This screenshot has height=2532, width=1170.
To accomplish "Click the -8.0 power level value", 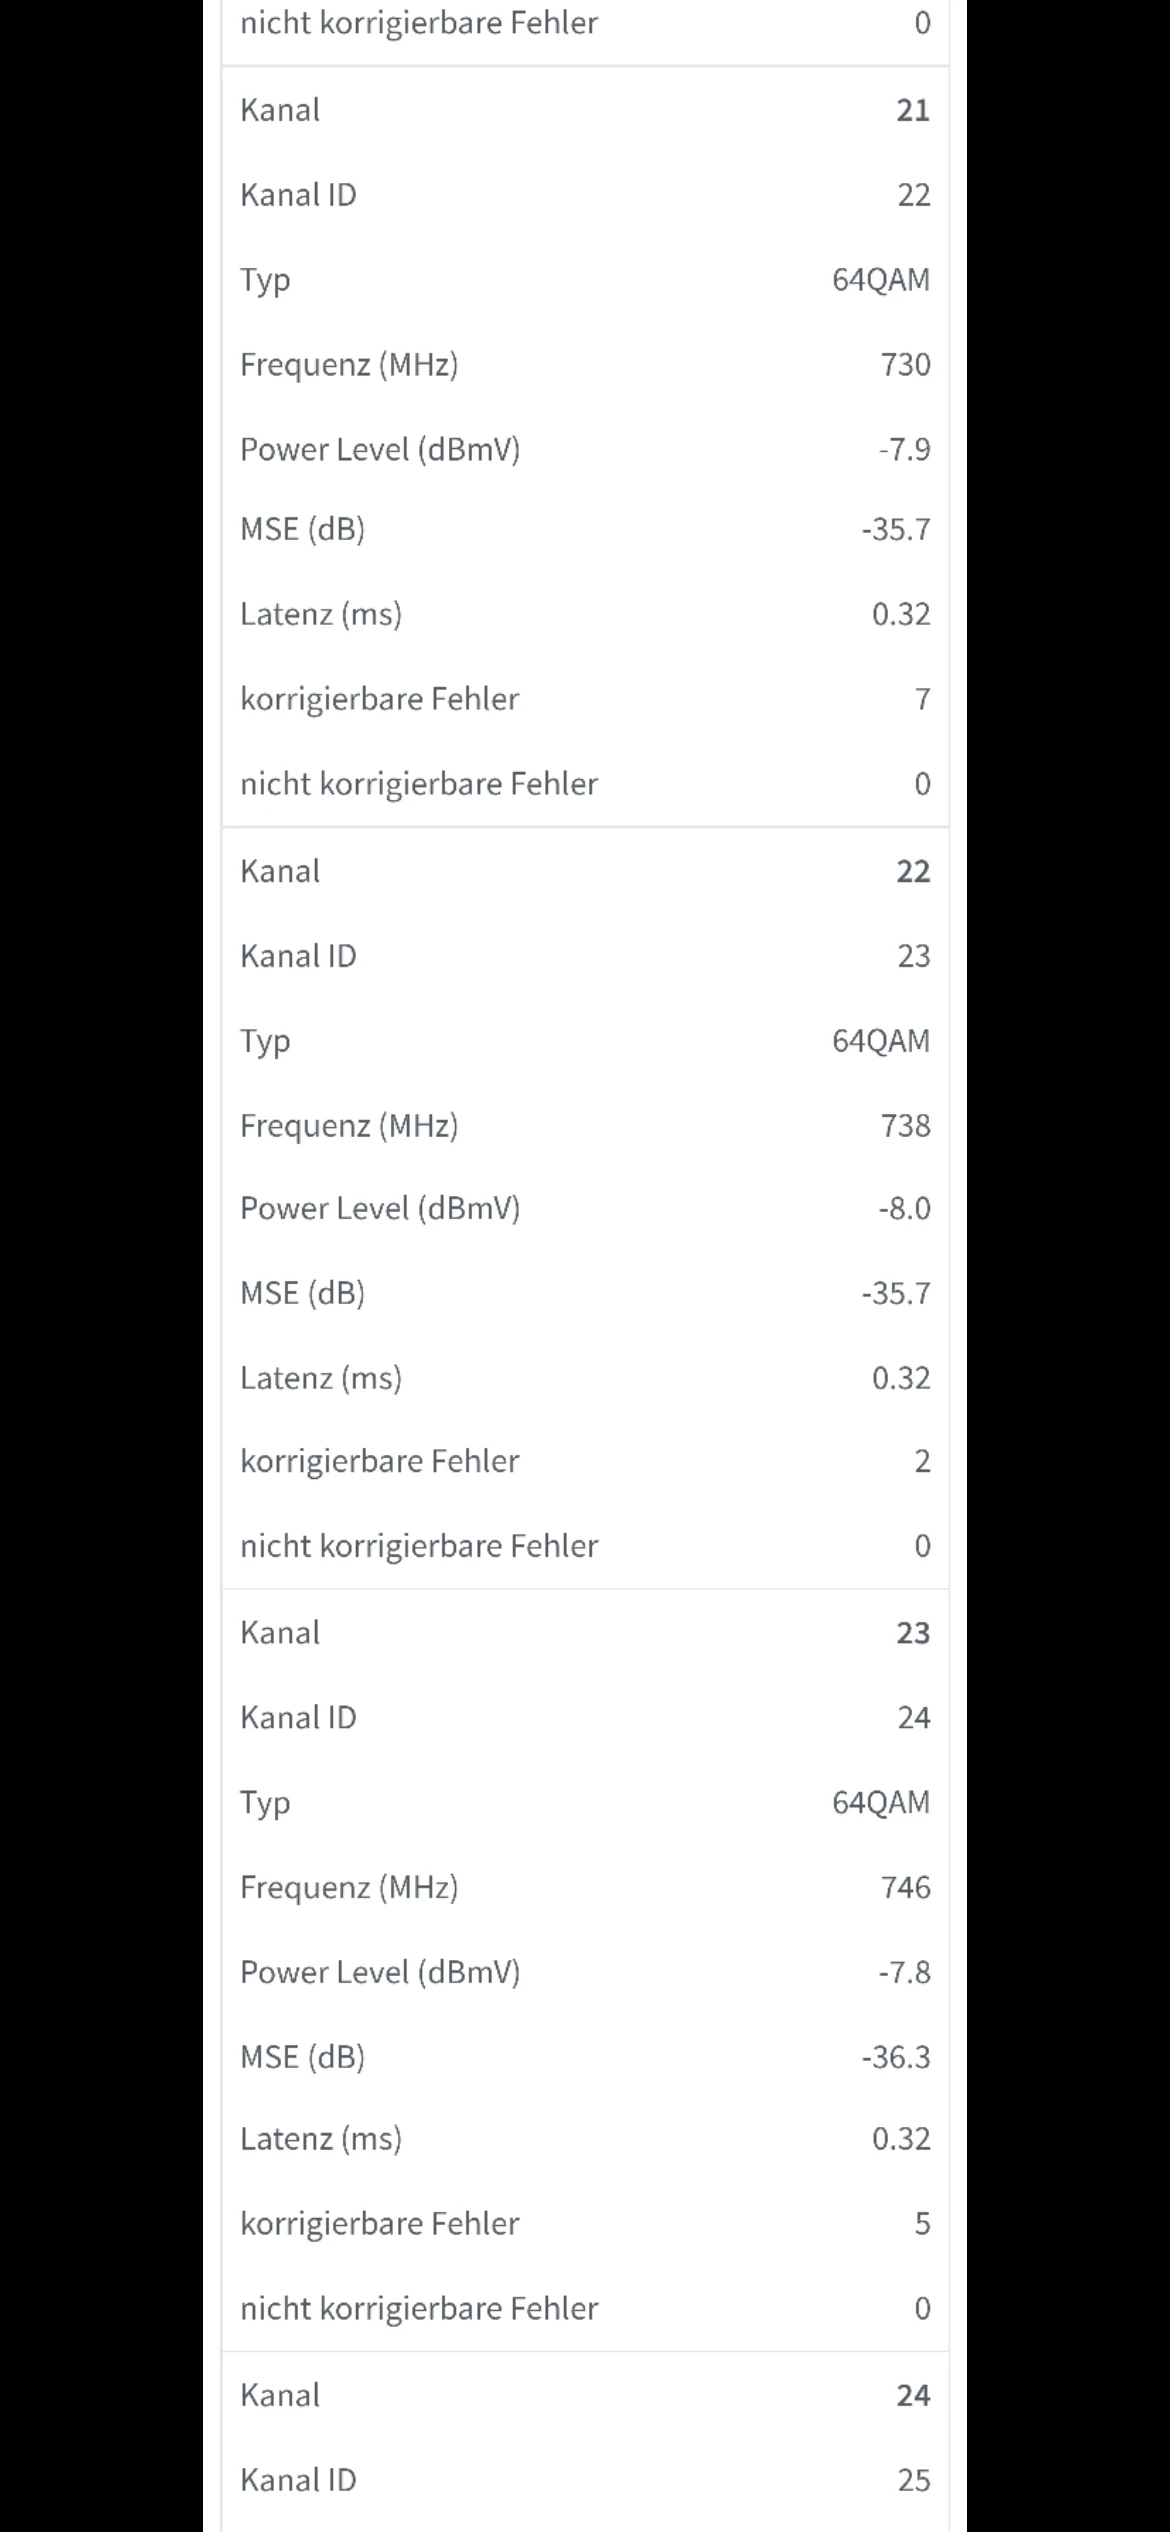I will [x=904, y=1209].
